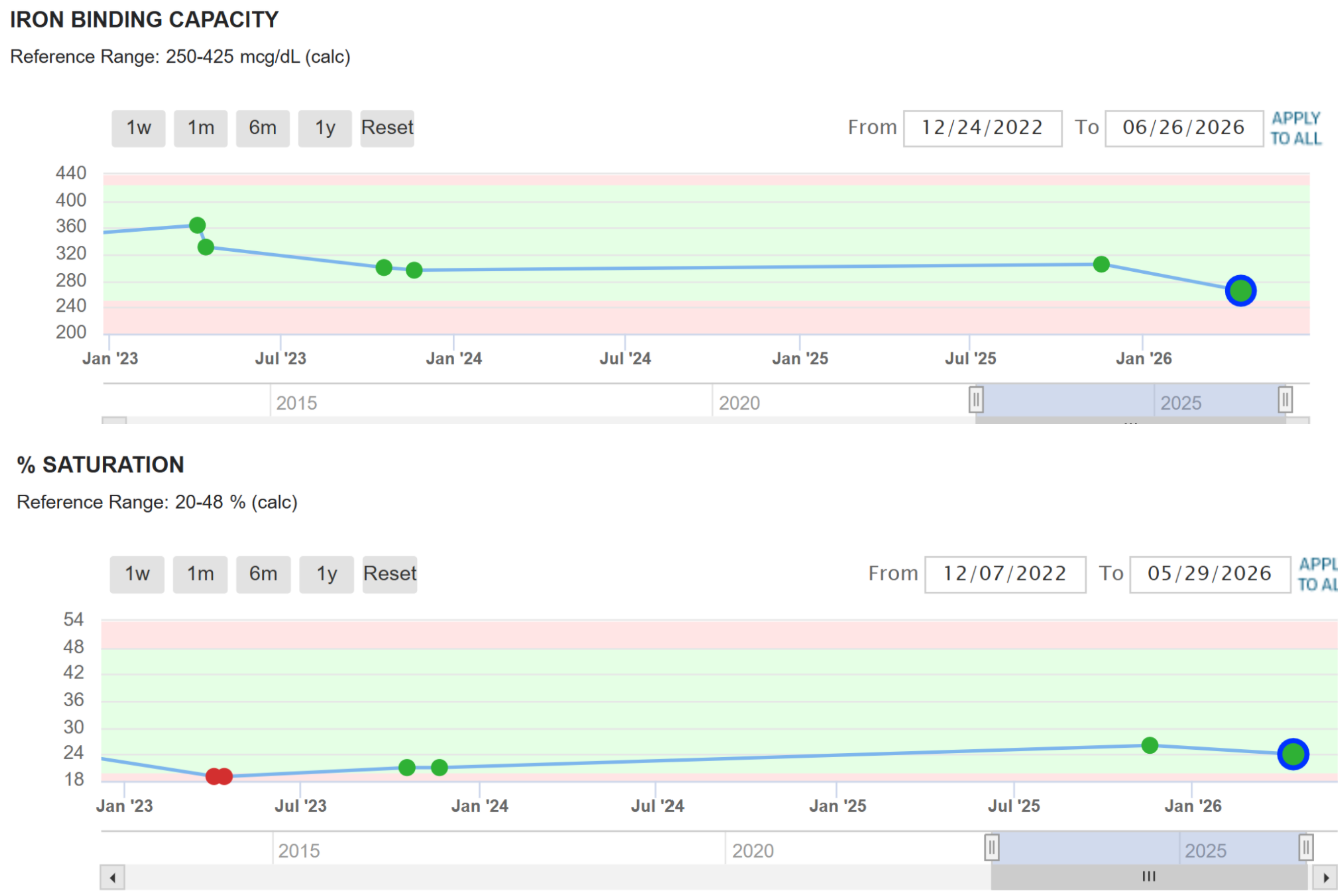The height and width of the screenshot is (896, 1338).
Task: Click From date field showing 12/24/2022
Action: (x=983, y=128)
